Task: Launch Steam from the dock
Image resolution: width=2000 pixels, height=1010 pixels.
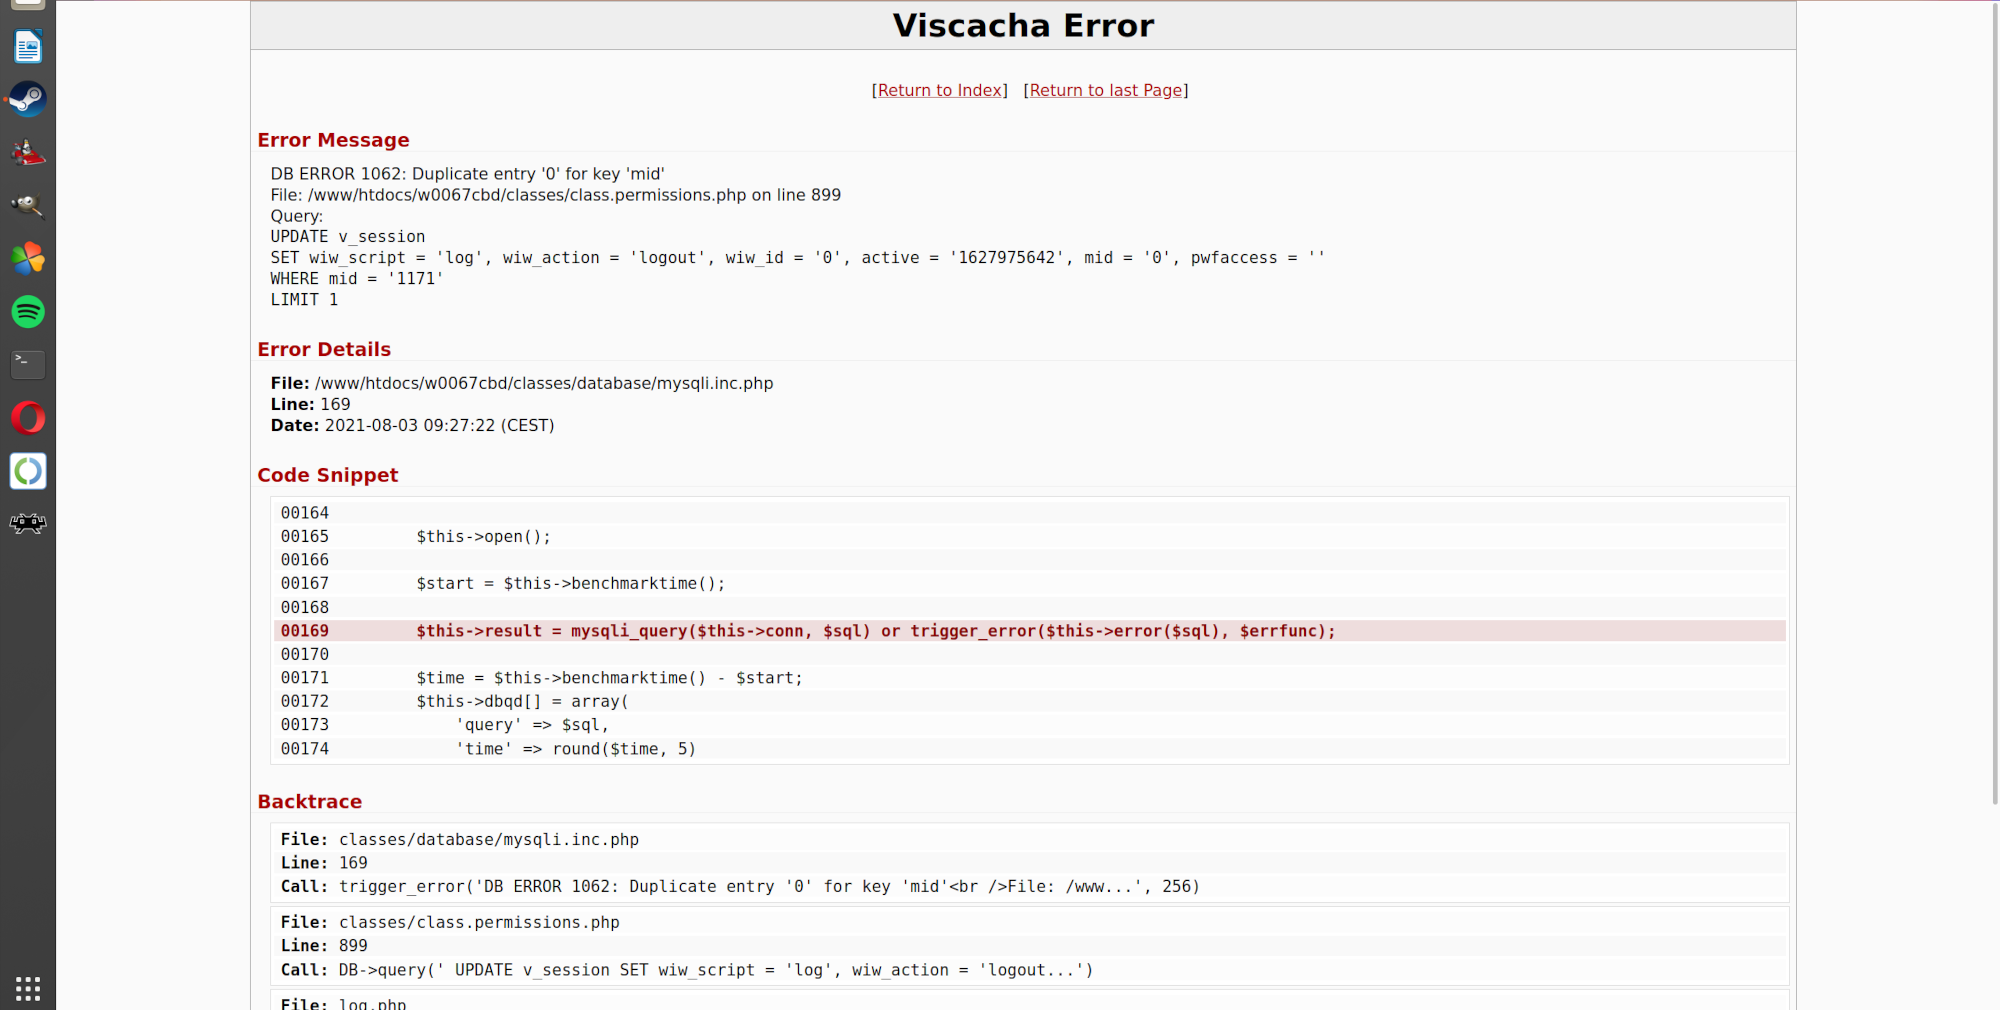Action: click(x=28, y=99)
